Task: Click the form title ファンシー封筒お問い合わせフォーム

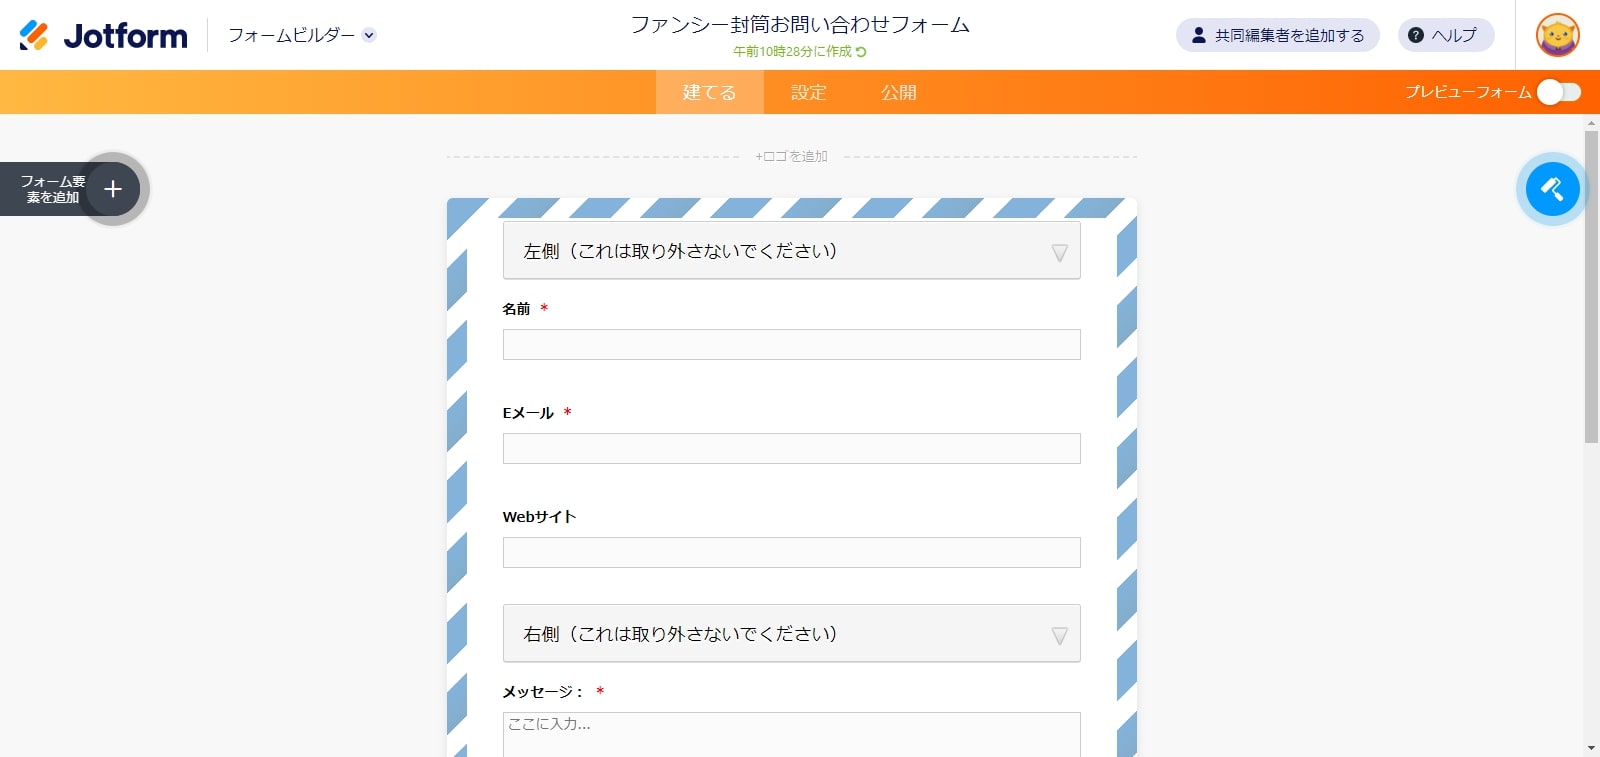Action: click(x=800, y=25)
